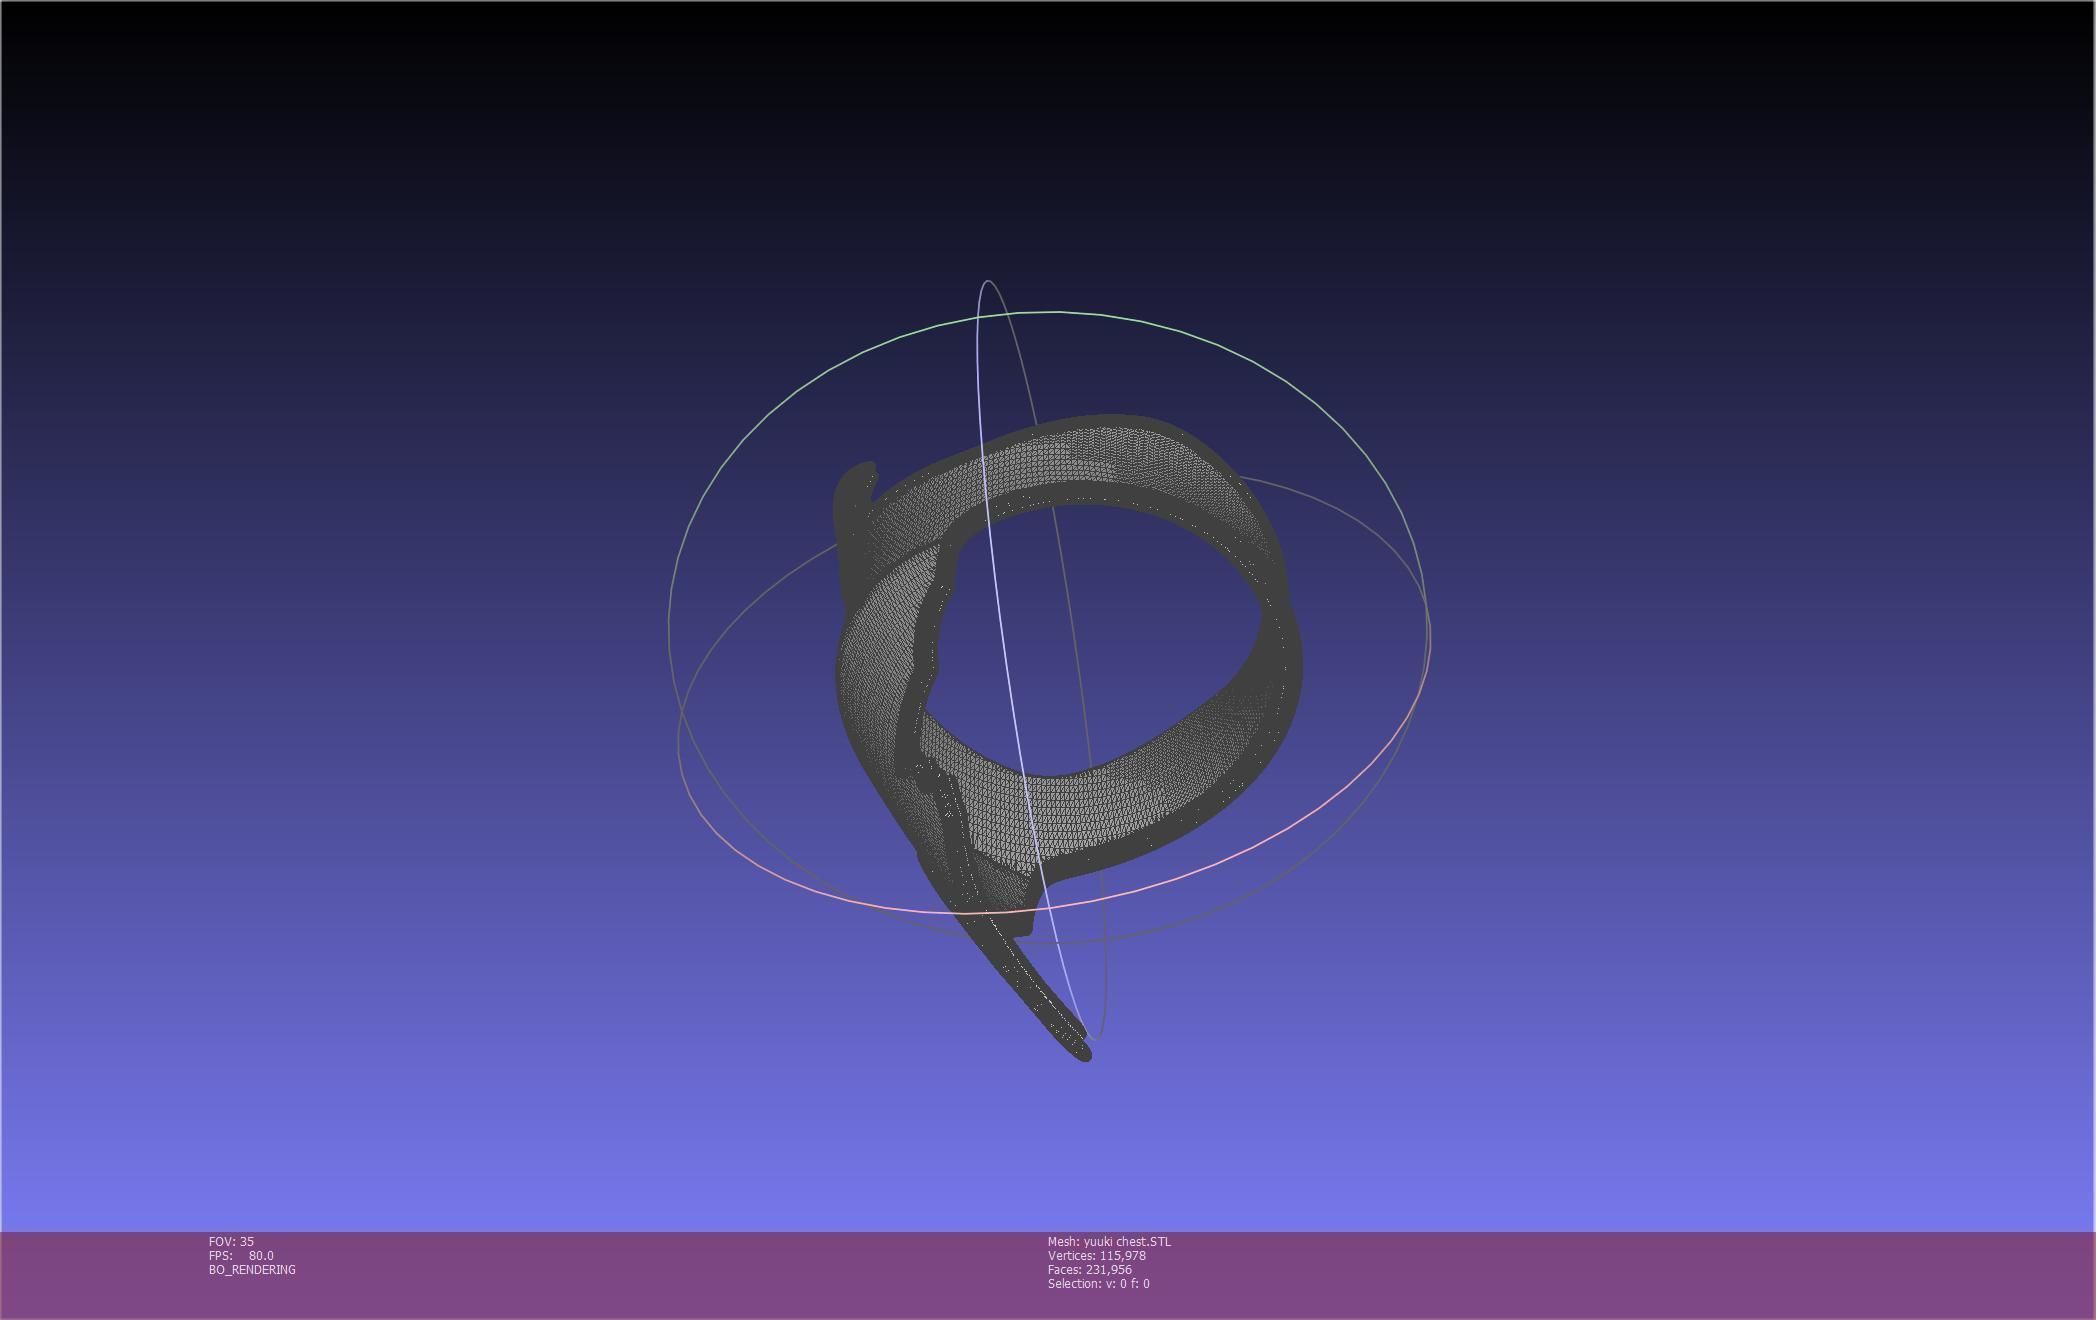Click the FPS: 80.0 readout
Image resolution: width=2096 pixels, height=1320 pixels.
pos(241,1255)
